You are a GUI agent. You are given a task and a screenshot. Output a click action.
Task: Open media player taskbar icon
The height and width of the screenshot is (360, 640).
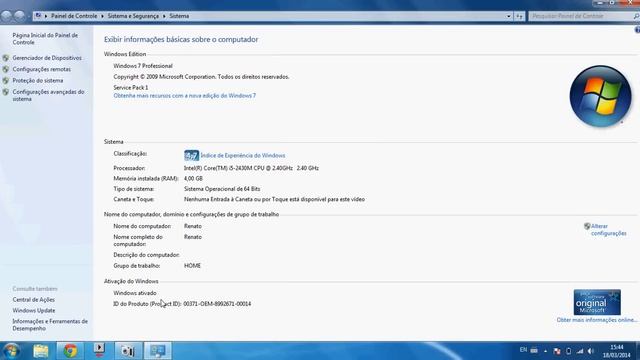[99, 351]
